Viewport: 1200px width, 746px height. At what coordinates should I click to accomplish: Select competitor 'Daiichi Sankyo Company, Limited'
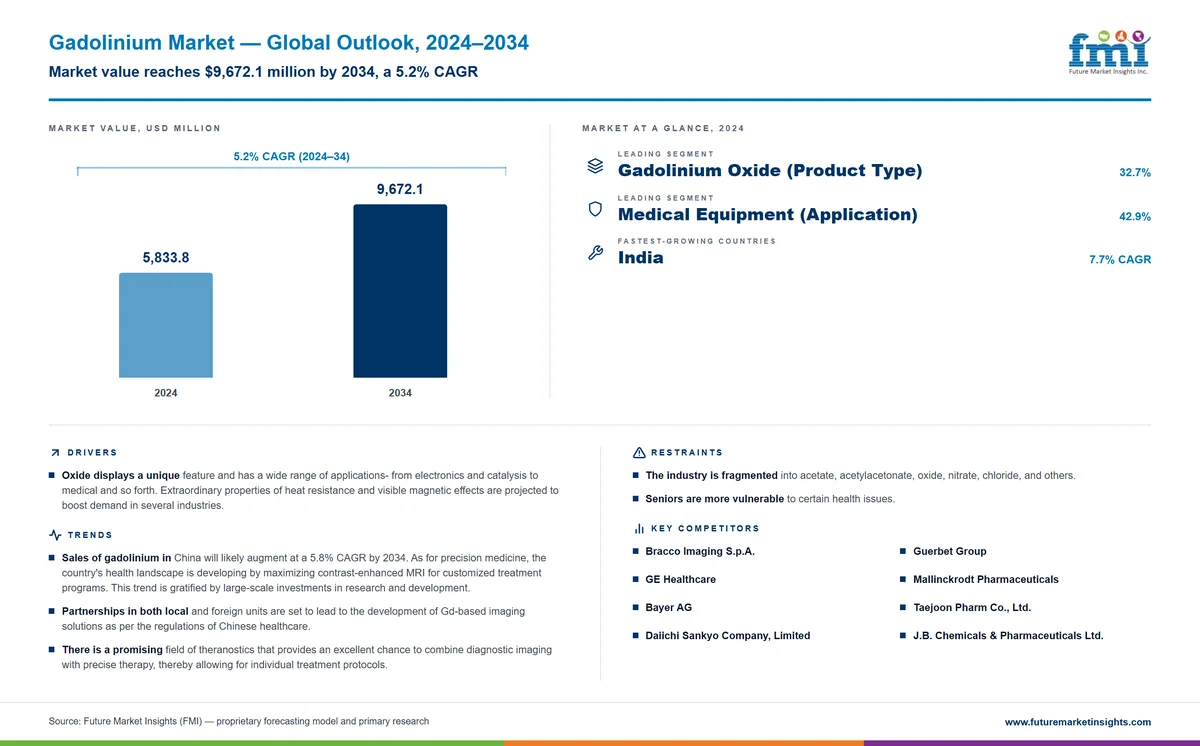(728, 635)
